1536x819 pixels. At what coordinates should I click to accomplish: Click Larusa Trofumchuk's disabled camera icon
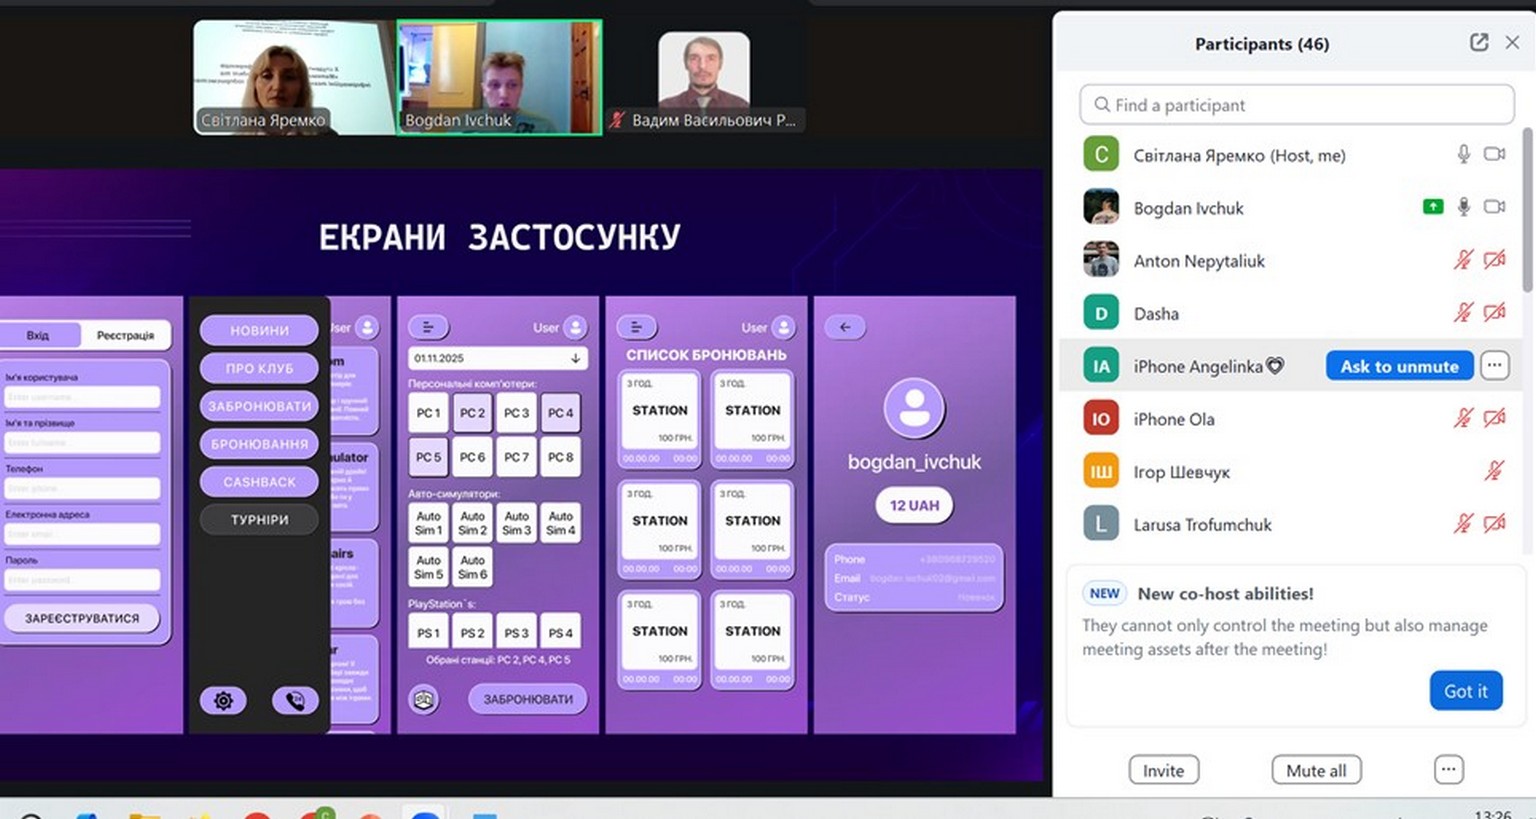(1494, 523)
